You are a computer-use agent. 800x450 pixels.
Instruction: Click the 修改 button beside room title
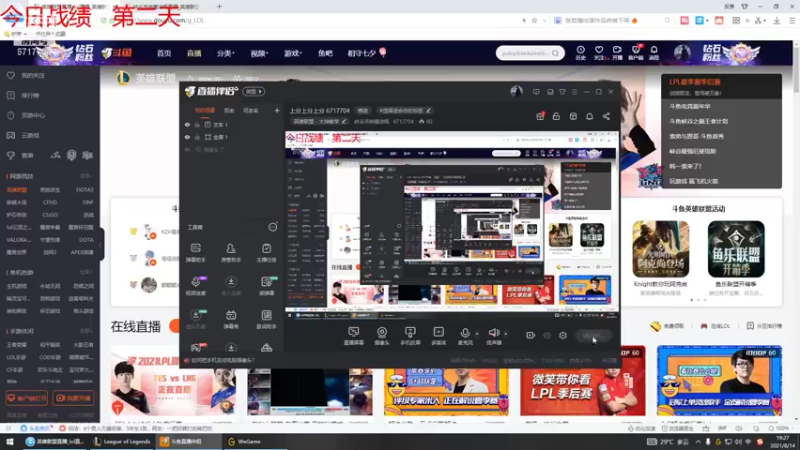click(363, 110)
